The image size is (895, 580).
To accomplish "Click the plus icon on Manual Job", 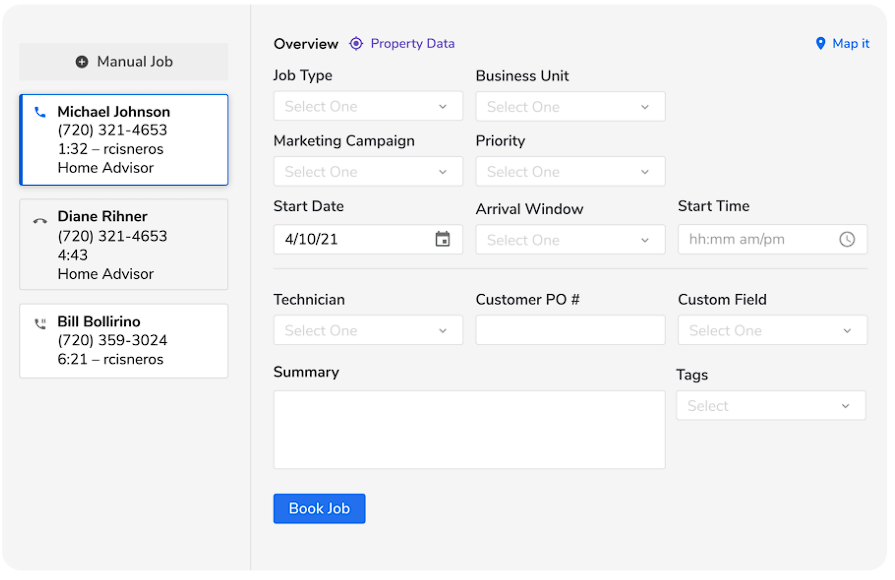I will (x=82, y=62).
